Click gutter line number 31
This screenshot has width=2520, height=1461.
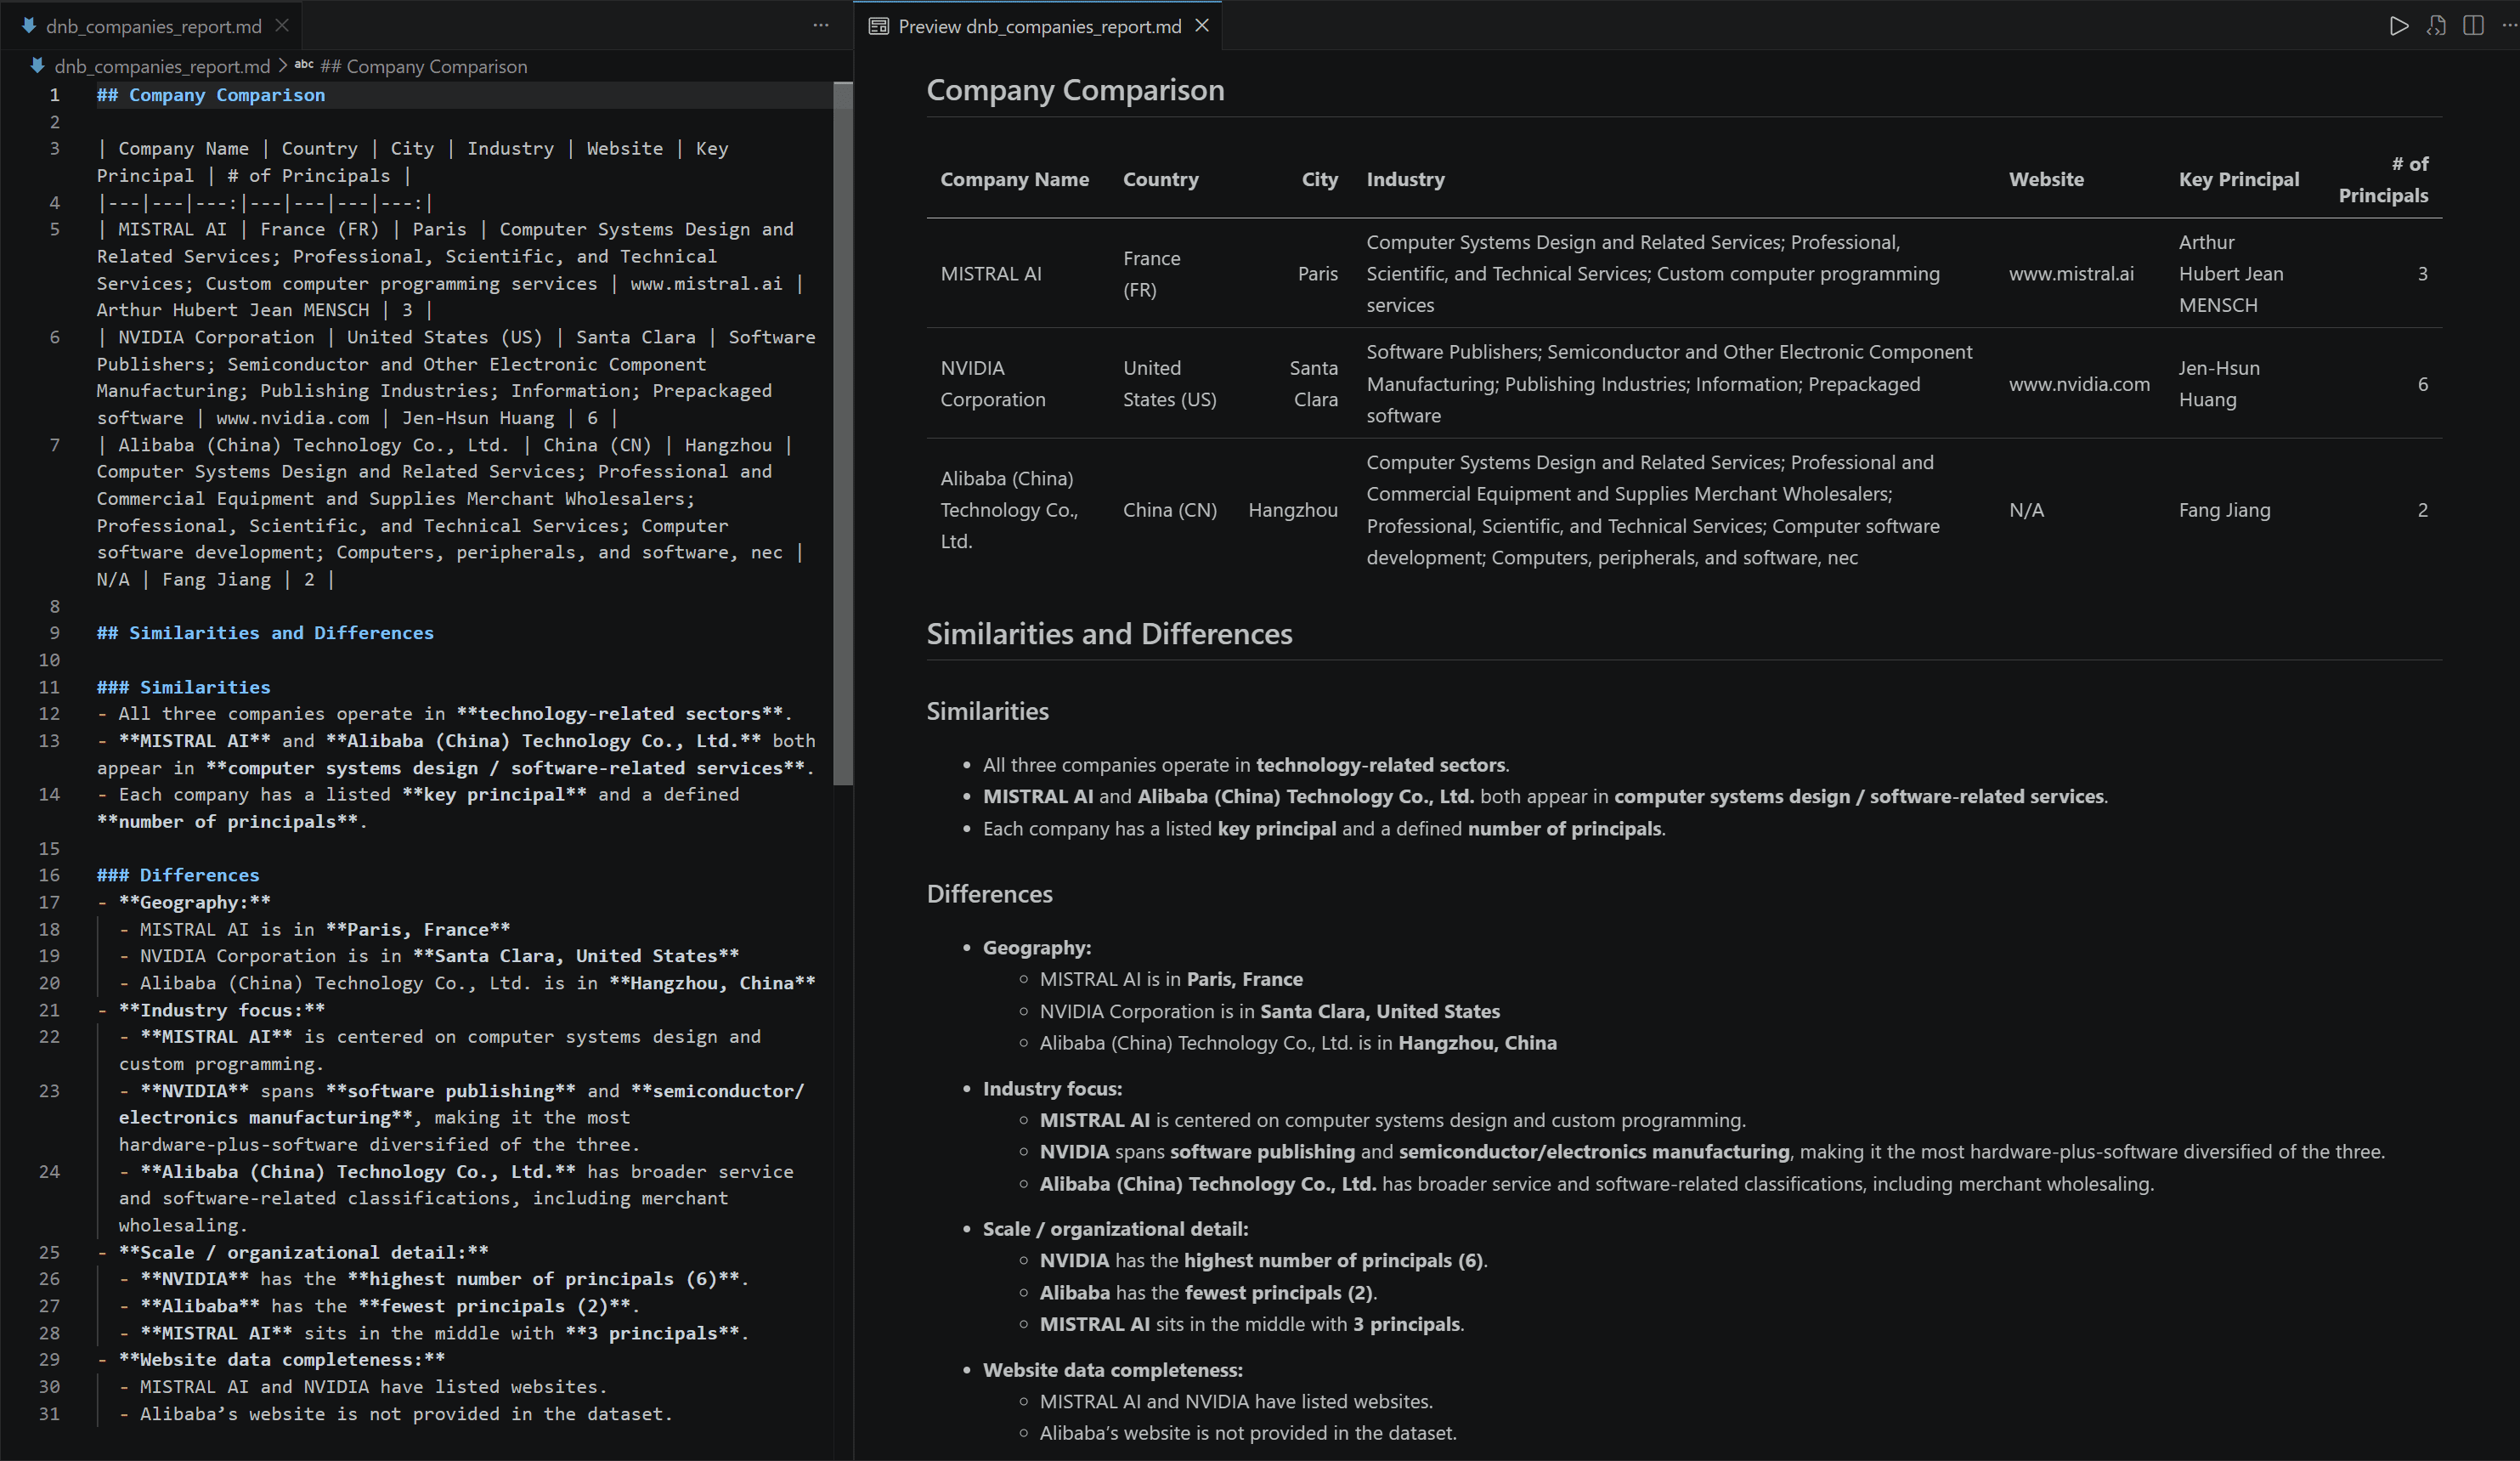click(49, 1414)
